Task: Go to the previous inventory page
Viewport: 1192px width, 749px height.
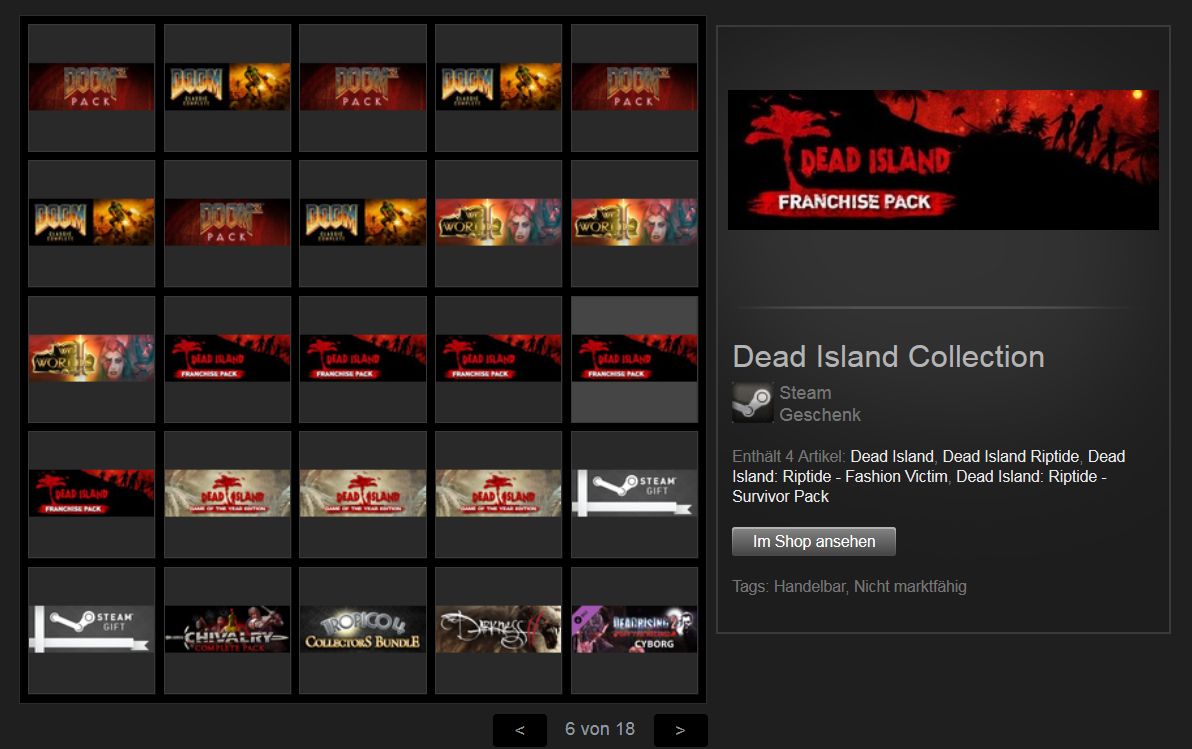Action: click(520, 730)
